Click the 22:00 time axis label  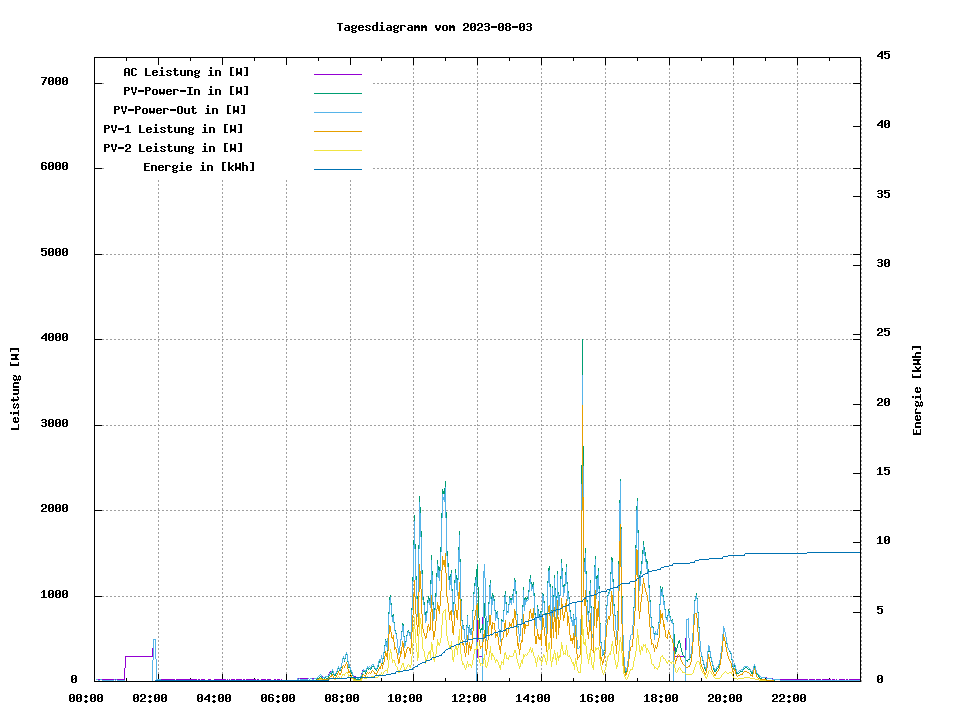pyautogui.click(x=788, y=698)
